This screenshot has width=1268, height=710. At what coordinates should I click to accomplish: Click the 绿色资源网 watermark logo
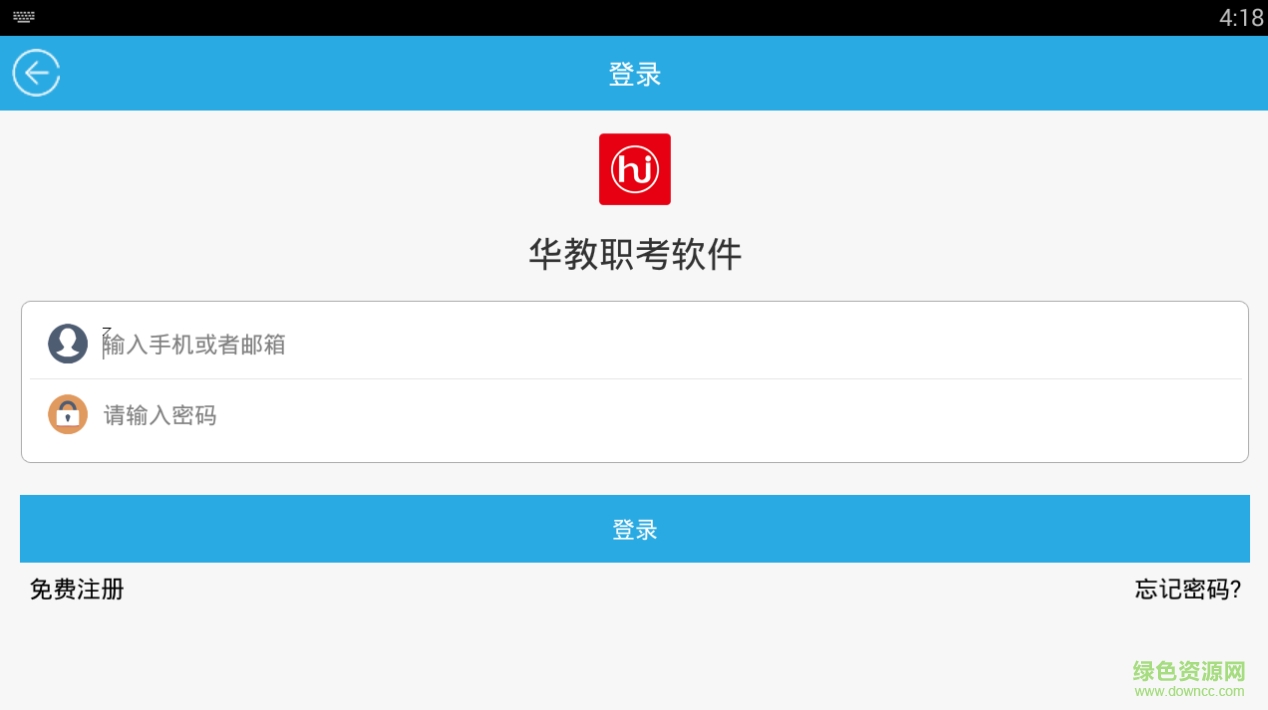click(x=1189, y=671)
